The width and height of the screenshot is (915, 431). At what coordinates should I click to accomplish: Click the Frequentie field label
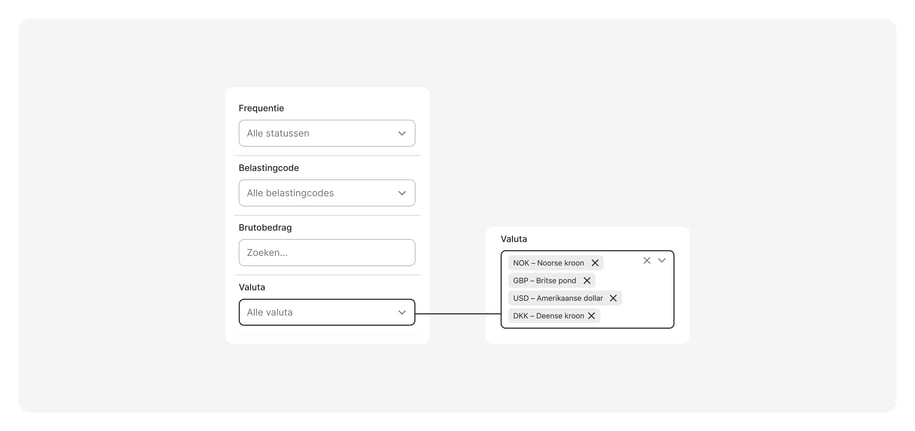coord(261,108)
